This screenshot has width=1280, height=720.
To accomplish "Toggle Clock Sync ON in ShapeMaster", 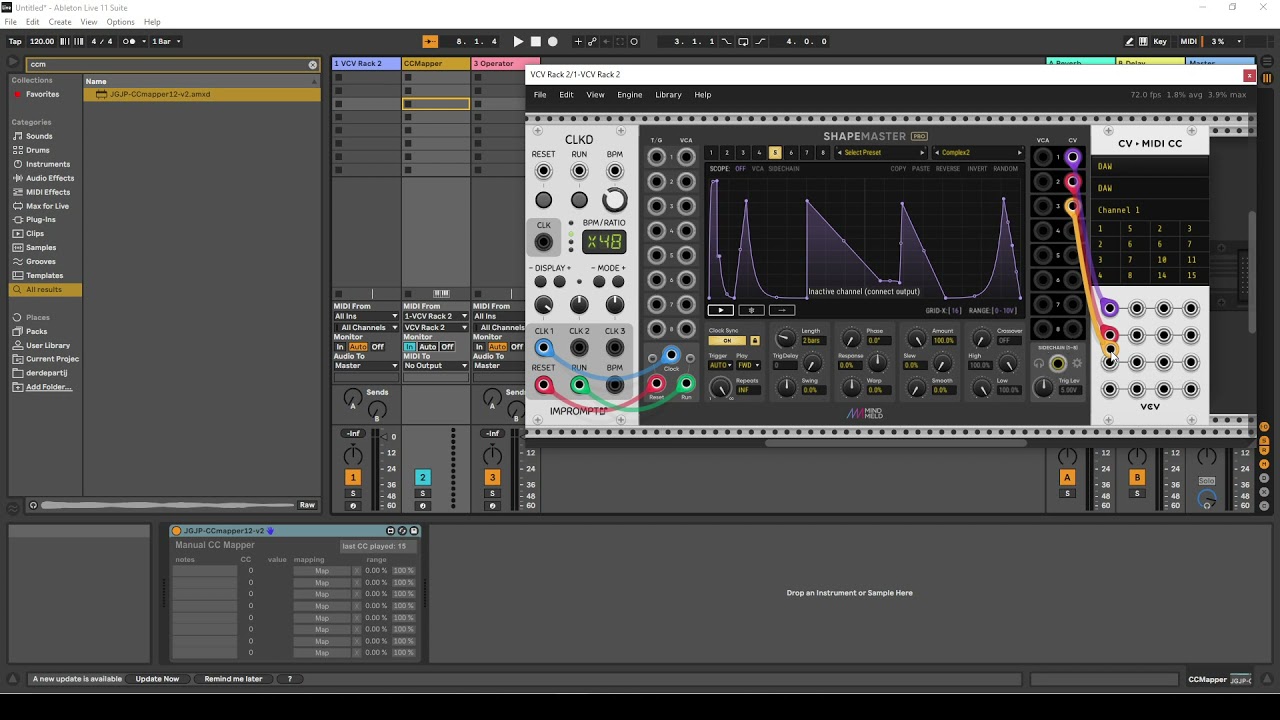I will click(x=727, y=341).
